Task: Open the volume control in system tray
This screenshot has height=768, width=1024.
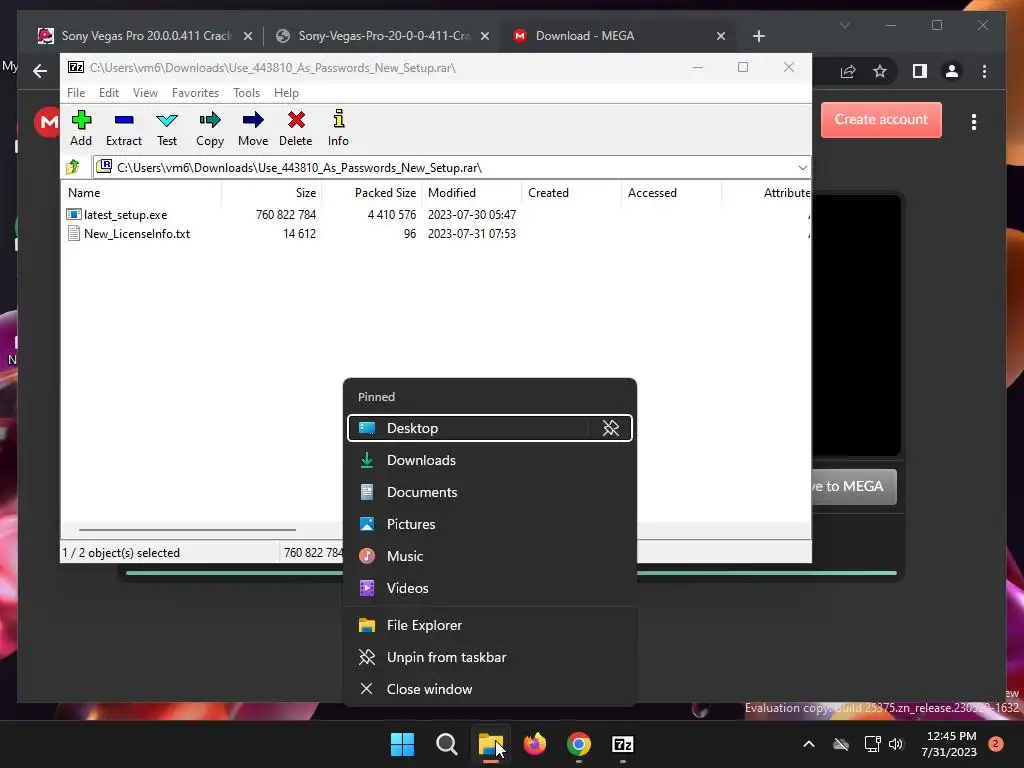Action: pyautogui.click(x=896, y=744)
